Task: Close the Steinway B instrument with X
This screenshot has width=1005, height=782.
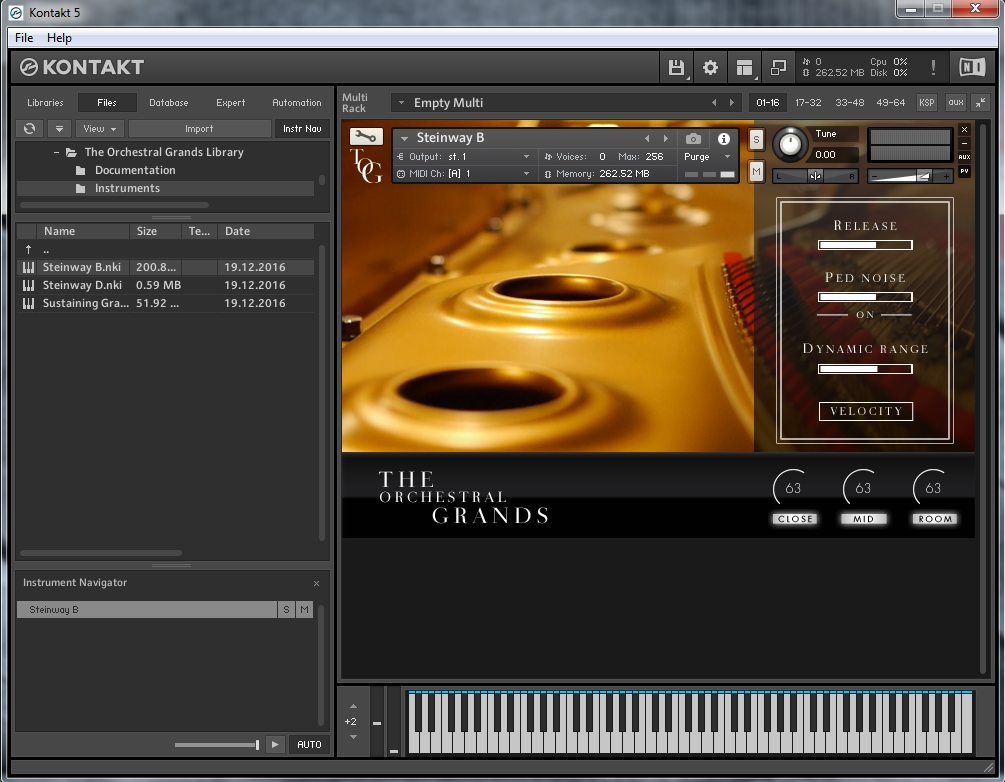Action: tap(964, 129)
